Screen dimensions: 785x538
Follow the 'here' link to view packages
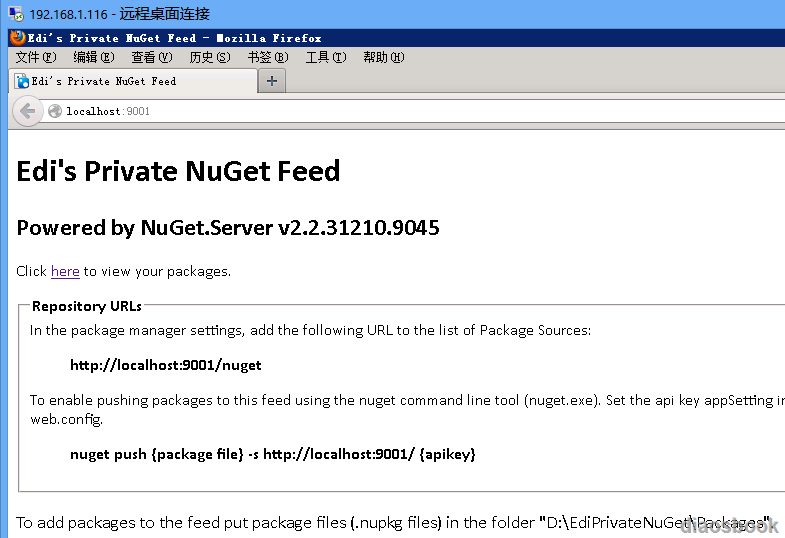click(65, 271)
